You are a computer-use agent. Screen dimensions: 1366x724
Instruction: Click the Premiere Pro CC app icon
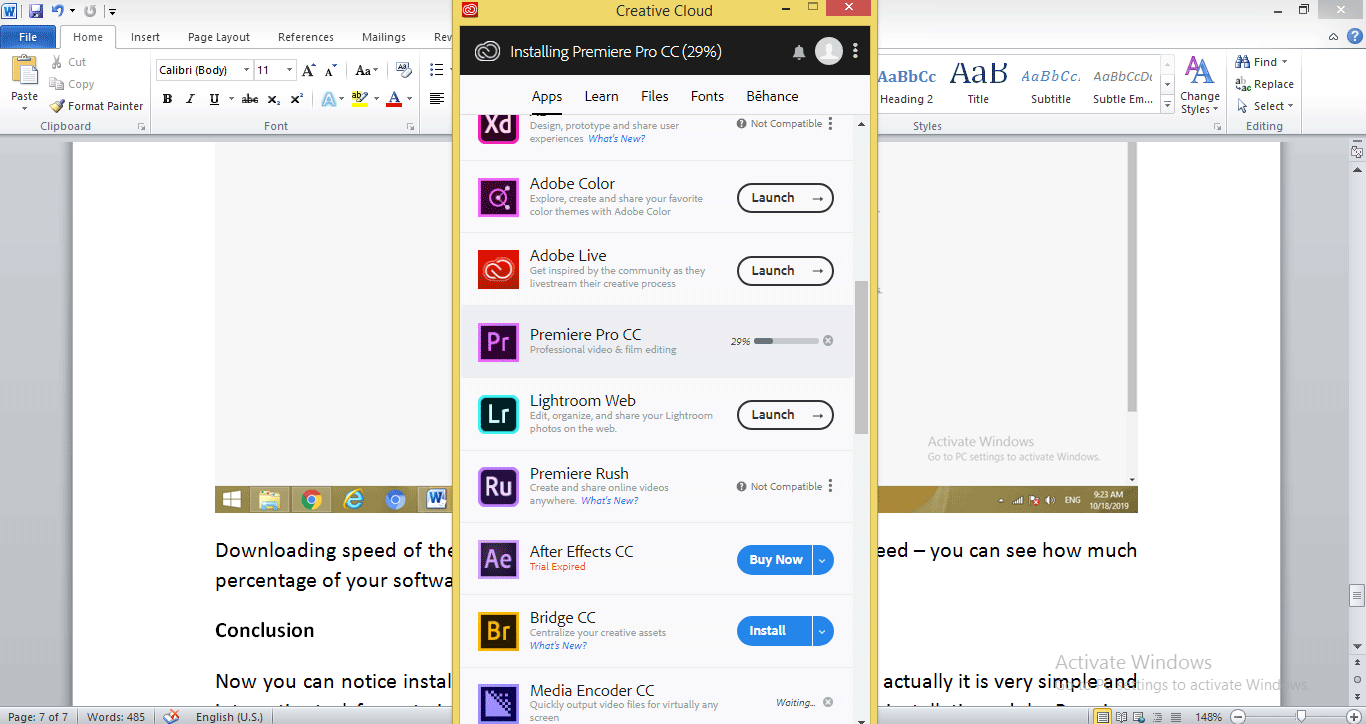click(x=498, y=342)
